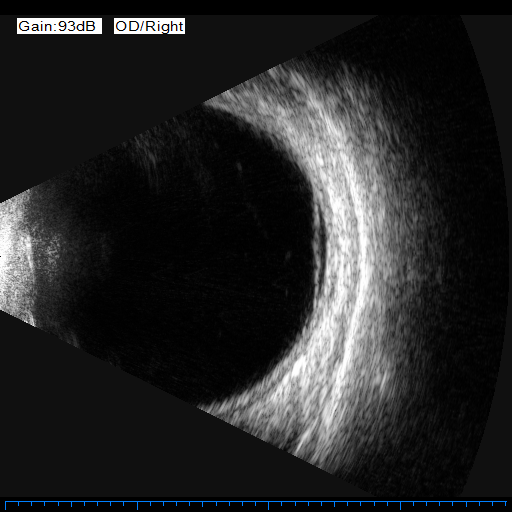Image resolution: width=512 pixels, height=512 pixels.
Task: Click the right end of blue ruler scale
Action: [506, 504]
